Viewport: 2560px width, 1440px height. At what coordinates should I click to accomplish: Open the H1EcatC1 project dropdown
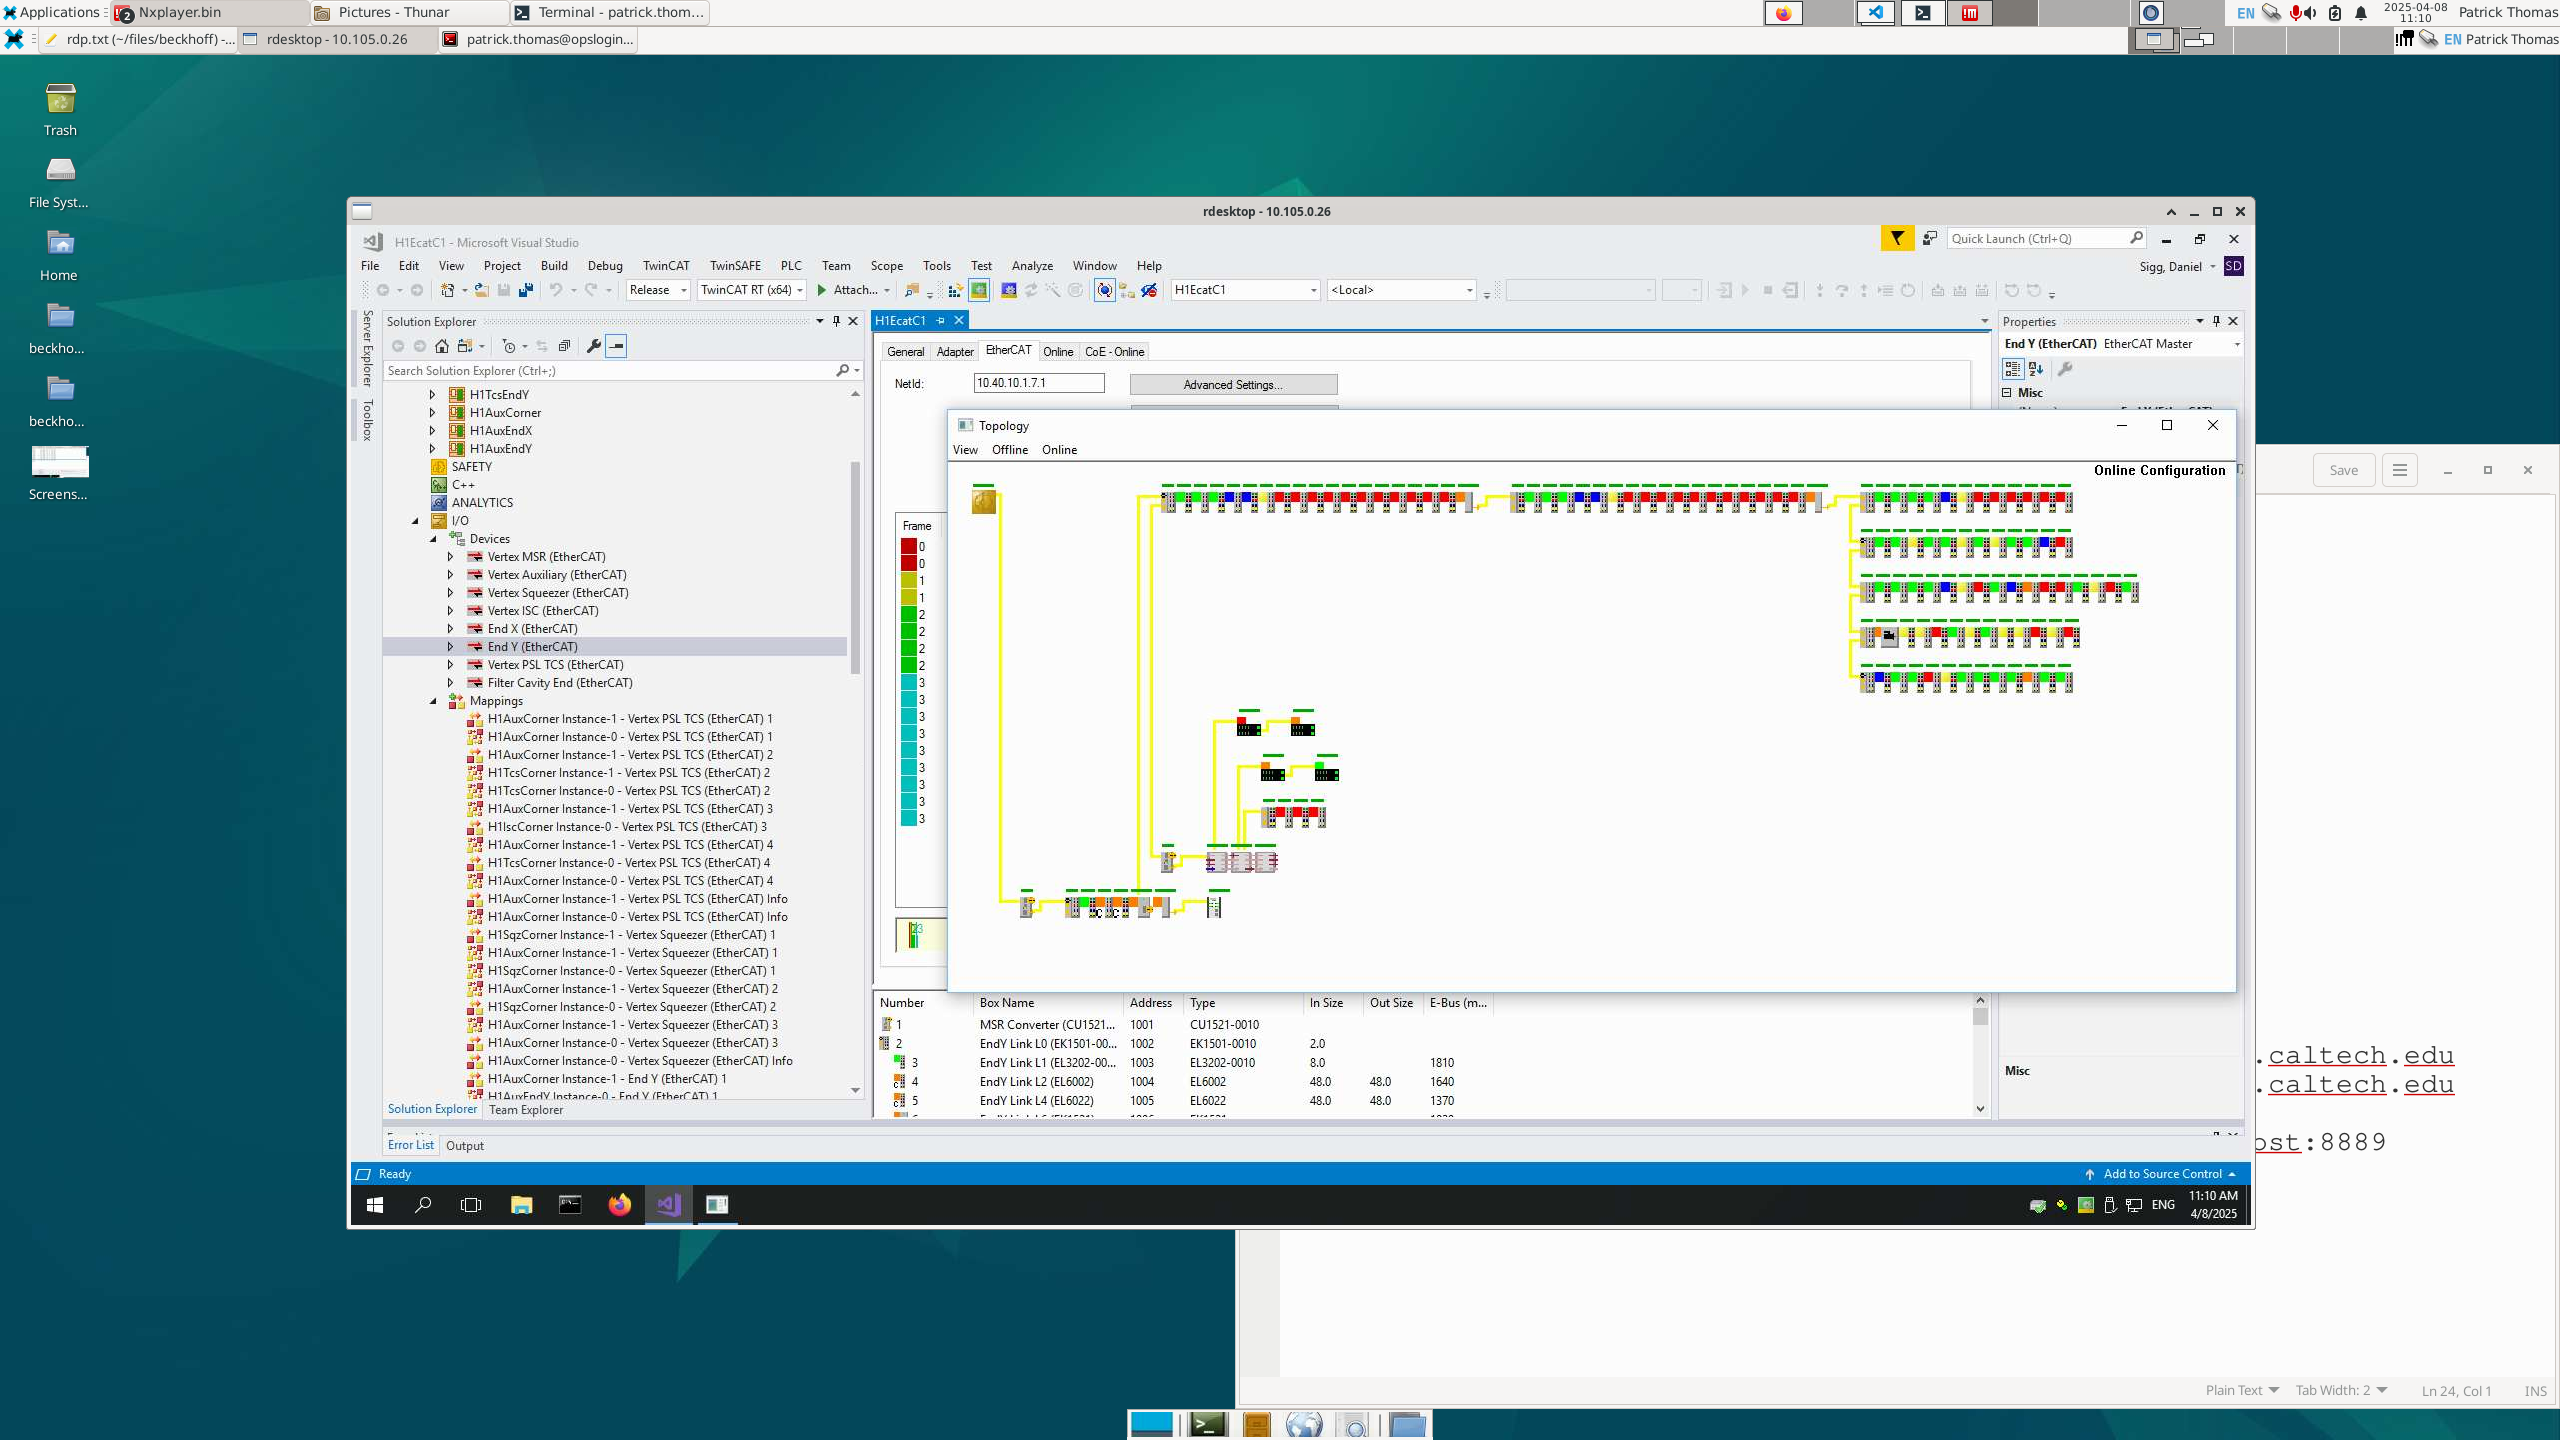[x=1245, y=290]
